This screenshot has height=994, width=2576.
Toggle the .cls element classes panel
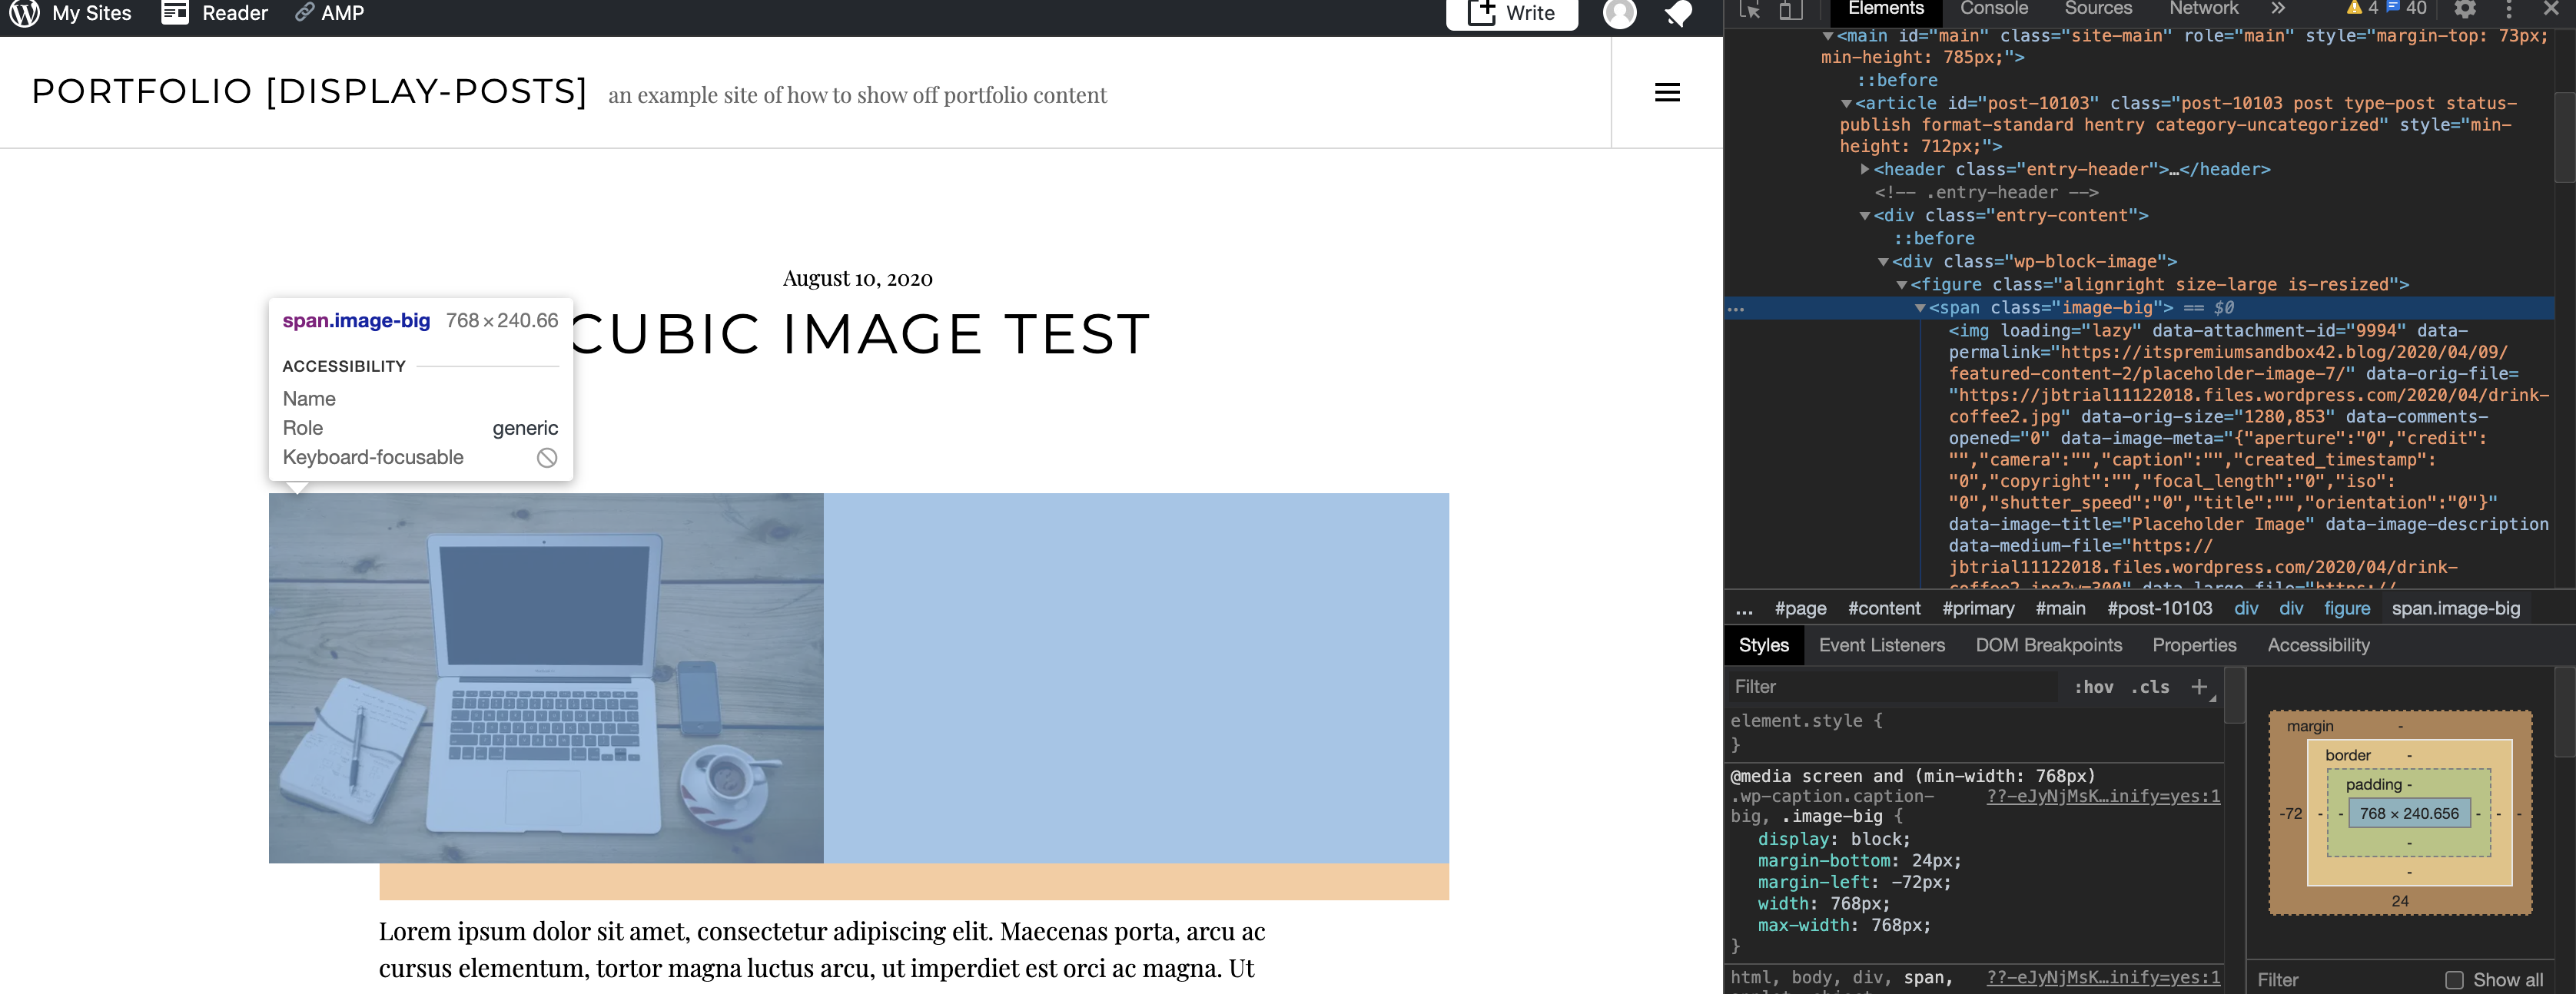(x=2150, y=687)
